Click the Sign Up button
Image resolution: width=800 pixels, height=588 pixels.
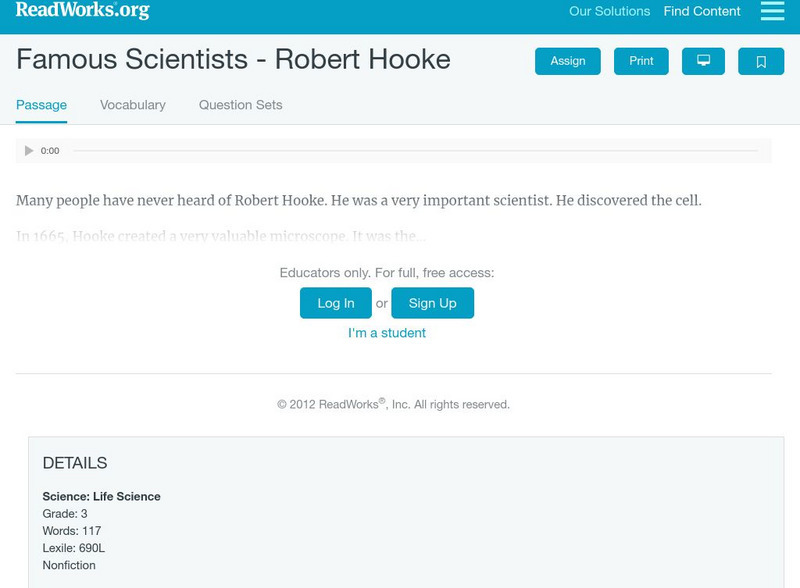coord(432,303)
